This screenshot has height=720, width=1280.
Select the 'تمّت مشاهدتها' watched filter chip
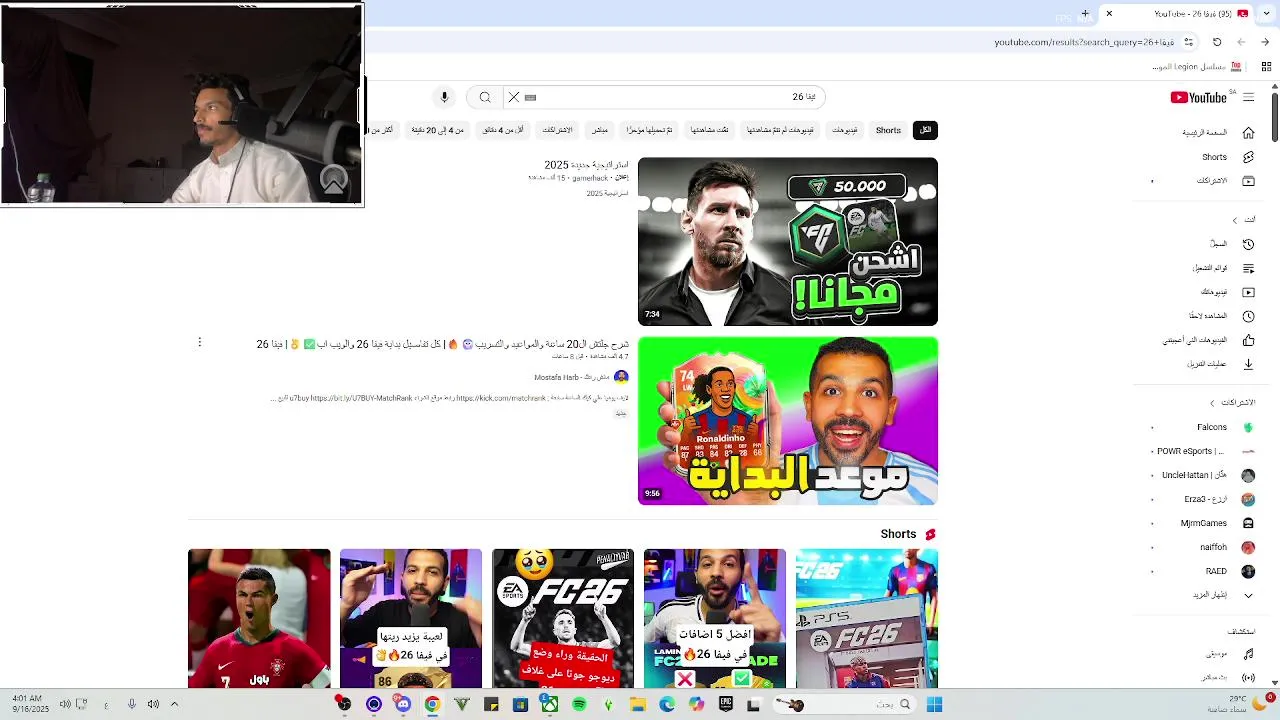[709, 130]
